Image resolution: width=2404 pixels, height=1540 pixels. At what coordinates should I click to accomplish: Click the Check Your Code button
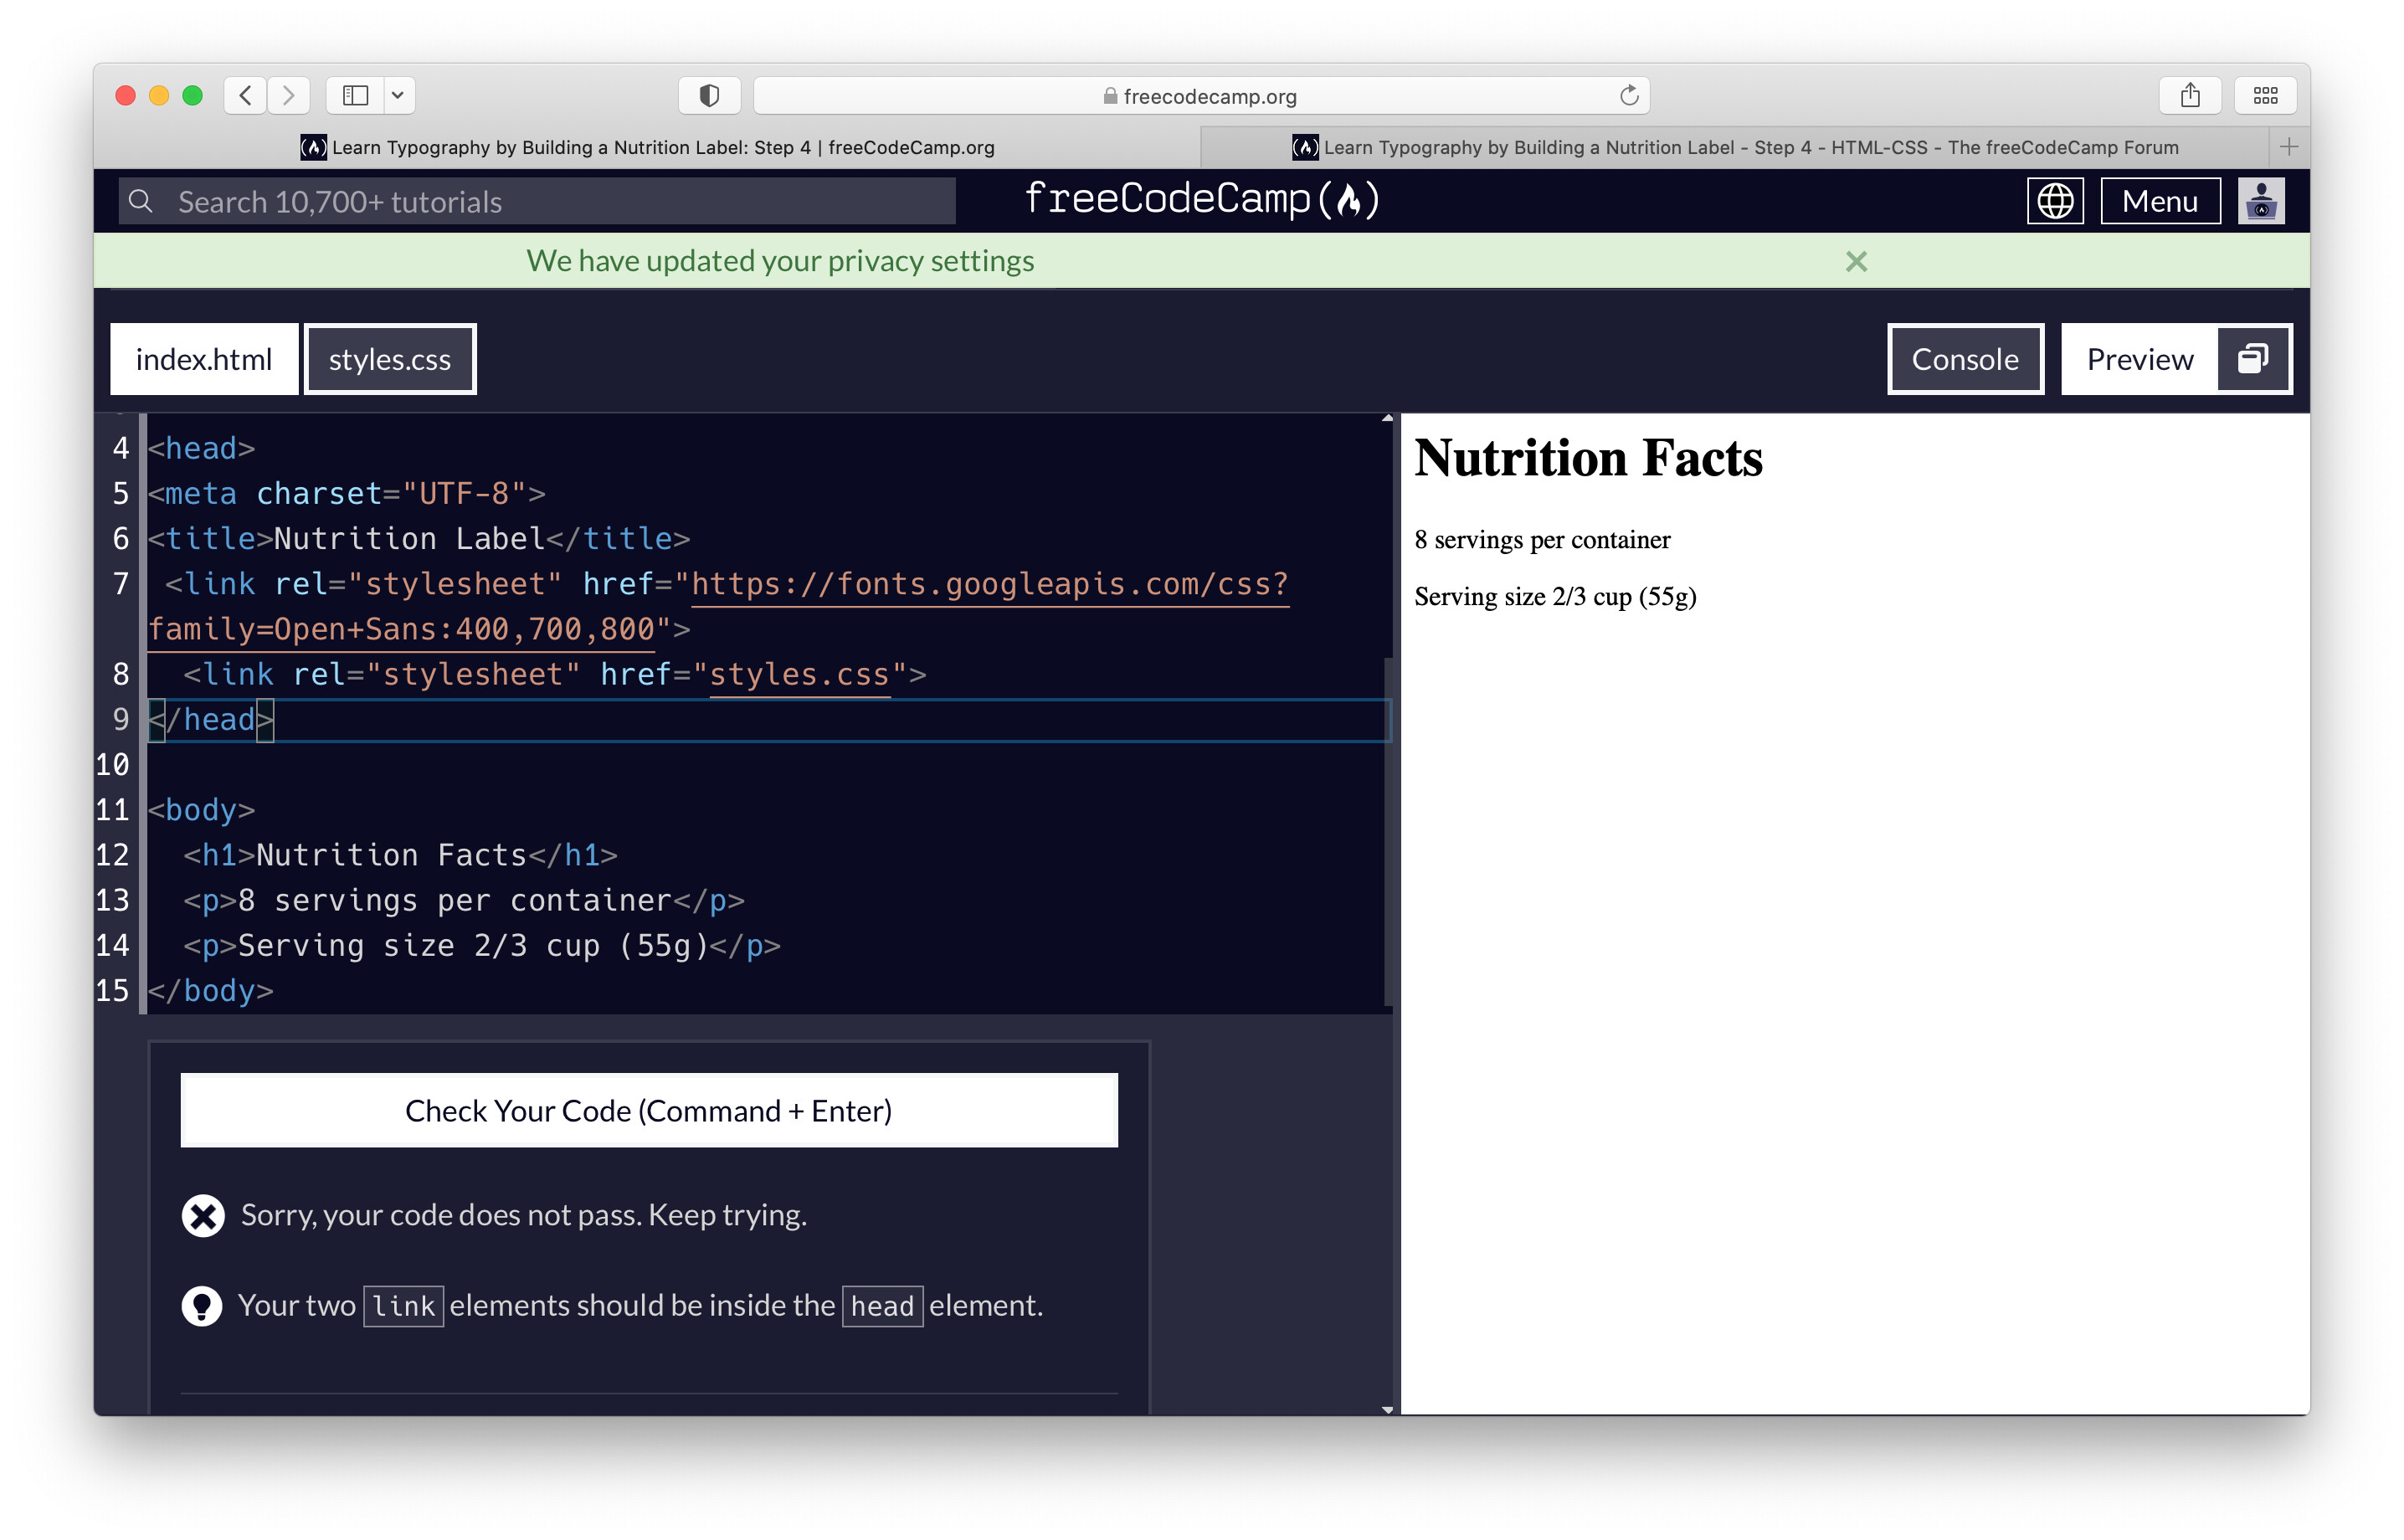[x=648, y=1110]
